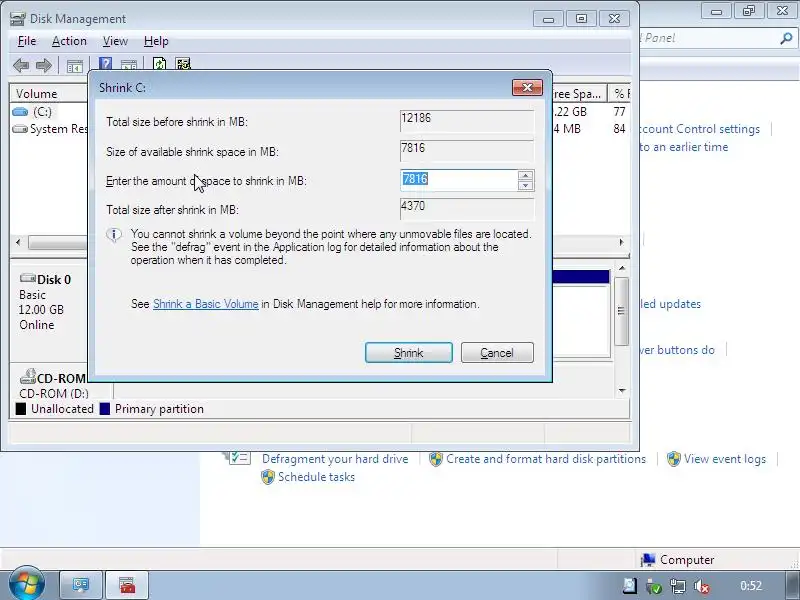This screenshot has width=800, height=600.
Task: Click the search magnifier in Control Panel
Action: tap(786, 38)
